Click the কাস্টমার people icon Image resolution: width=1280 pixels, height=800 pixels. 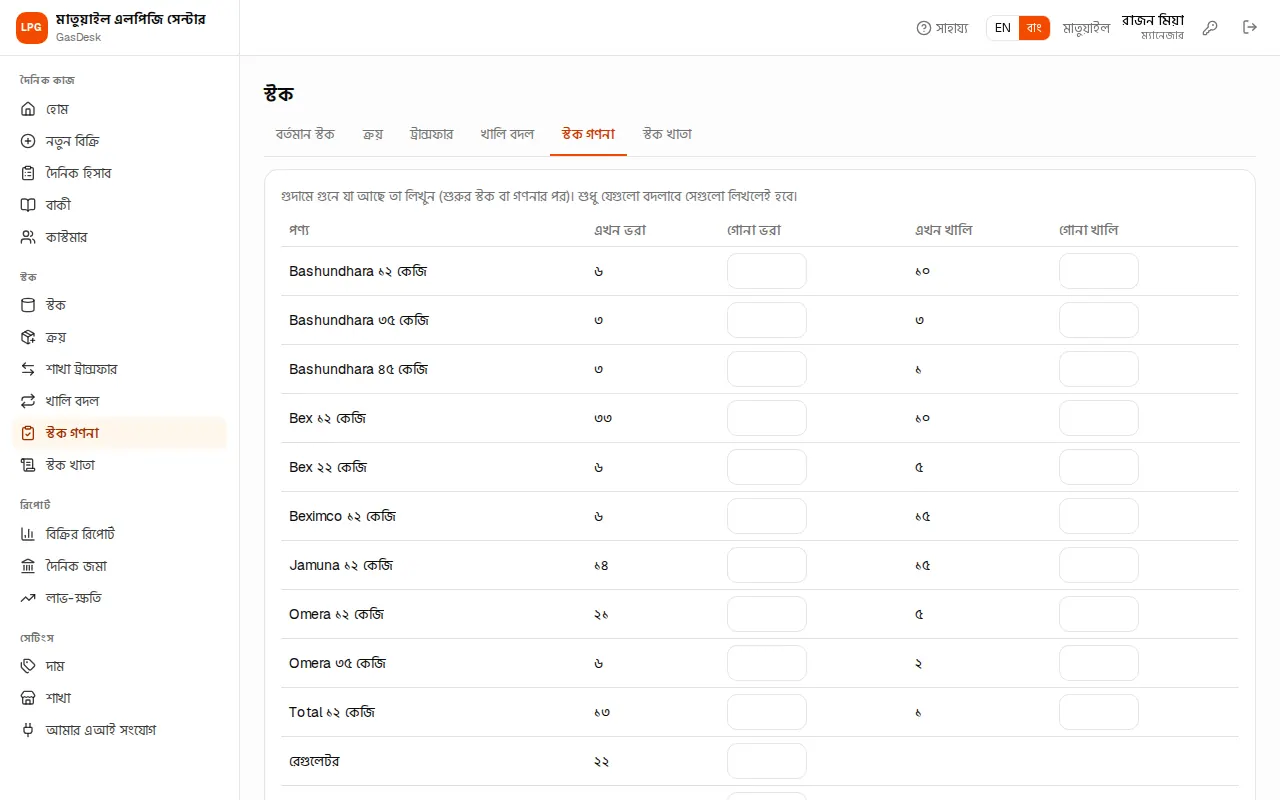(x=28, y=237)
